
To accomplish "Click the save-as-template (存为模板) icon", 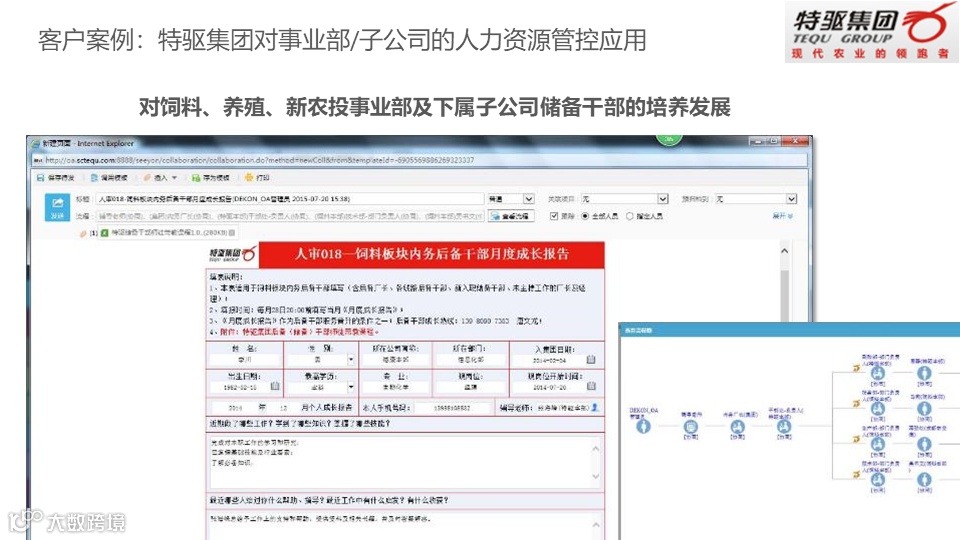I will (x=196, y=178).
